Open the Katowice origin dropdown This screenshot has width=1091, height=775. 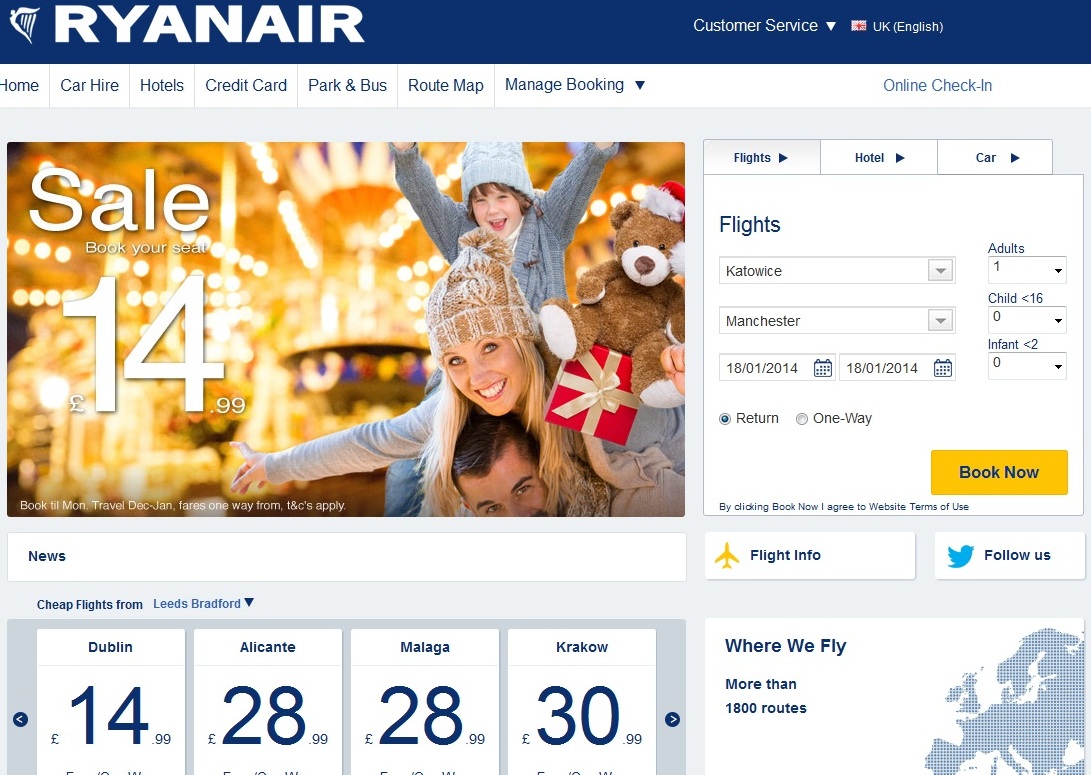(941, 271)
